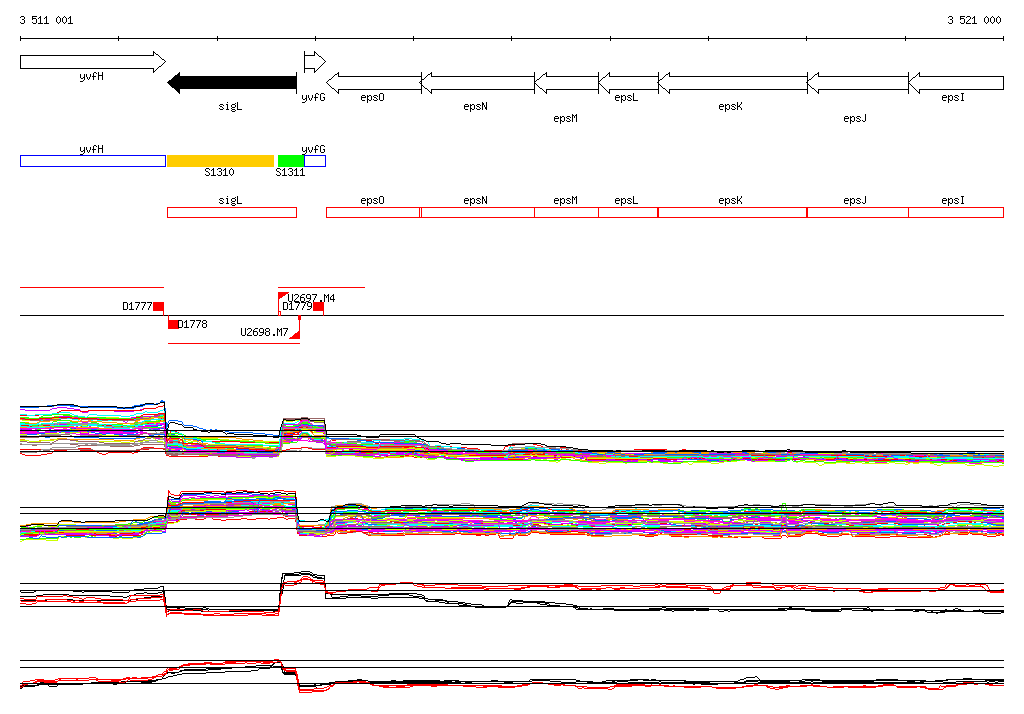Select the white yvfH gene arrow
Viewport: 1024px width, 714px height.
(92, 62)
